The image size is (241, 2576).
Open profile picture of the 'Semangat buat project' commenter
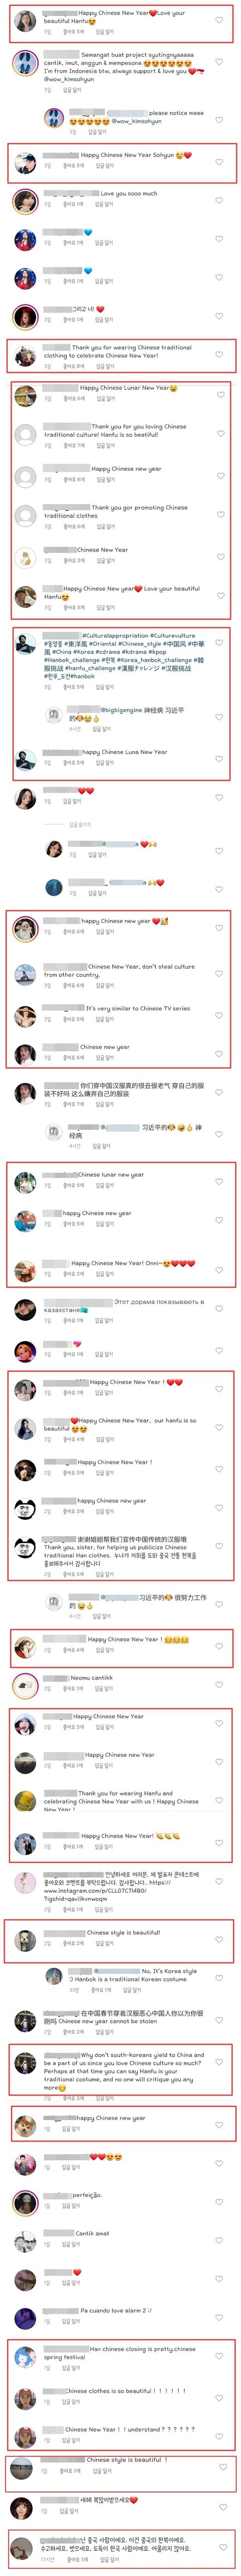(x=25, y=64)
